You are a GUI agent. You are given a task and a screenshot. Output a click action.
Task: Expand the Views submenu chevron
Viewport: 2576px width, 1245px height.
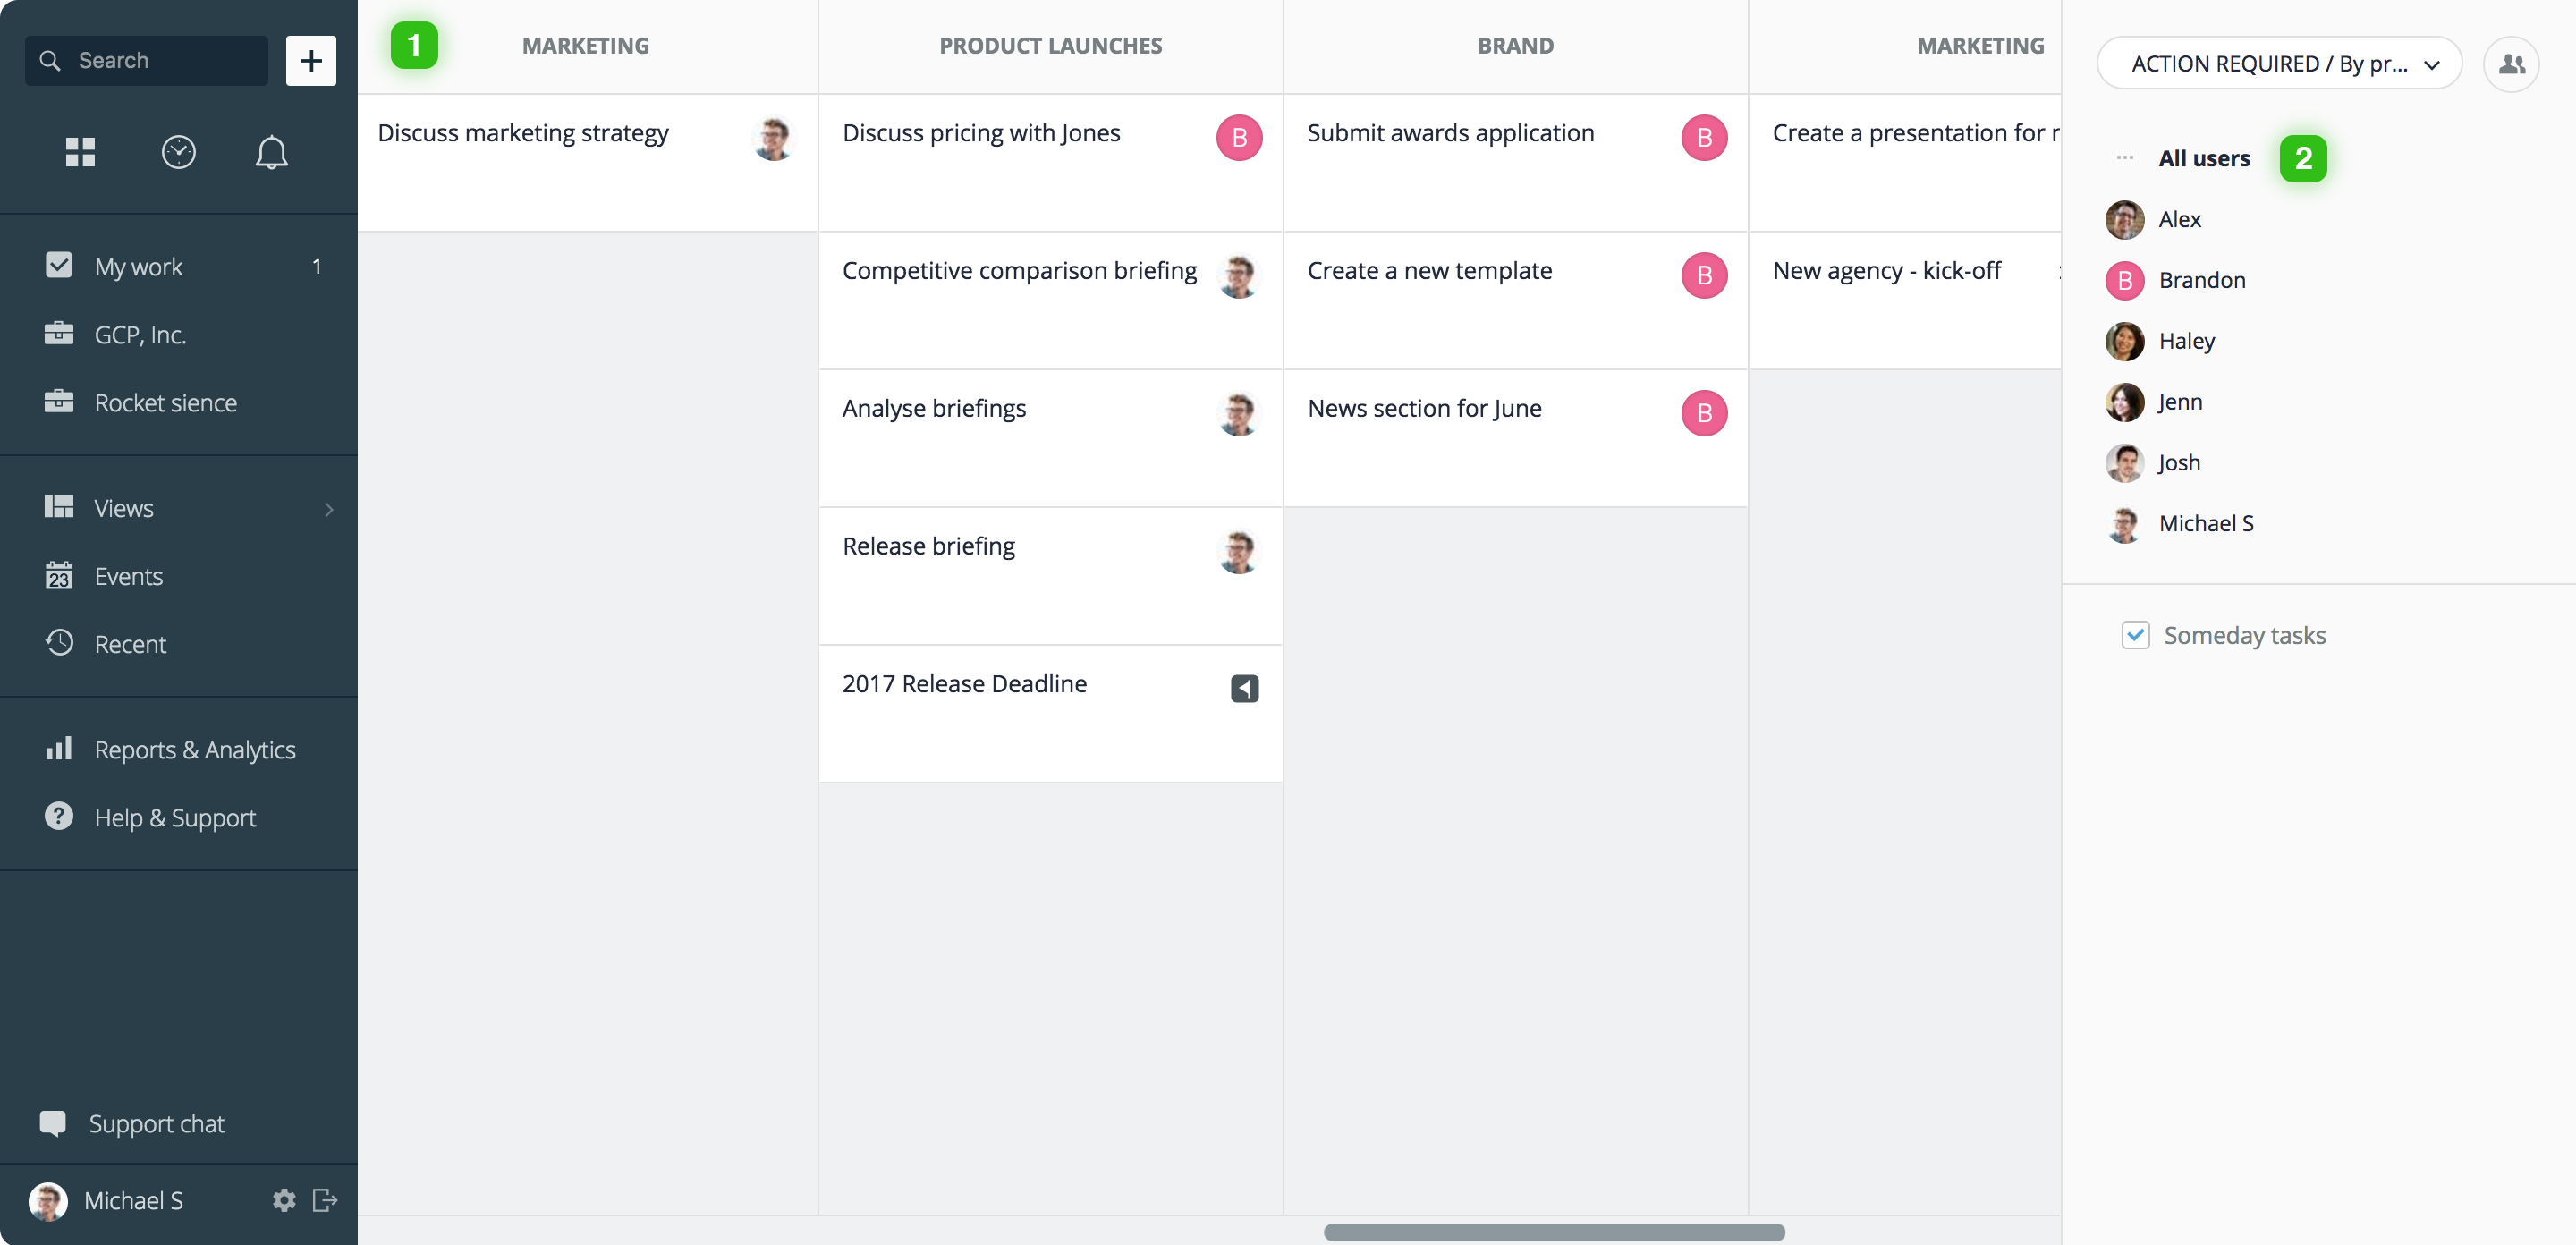tap(329, 509)
